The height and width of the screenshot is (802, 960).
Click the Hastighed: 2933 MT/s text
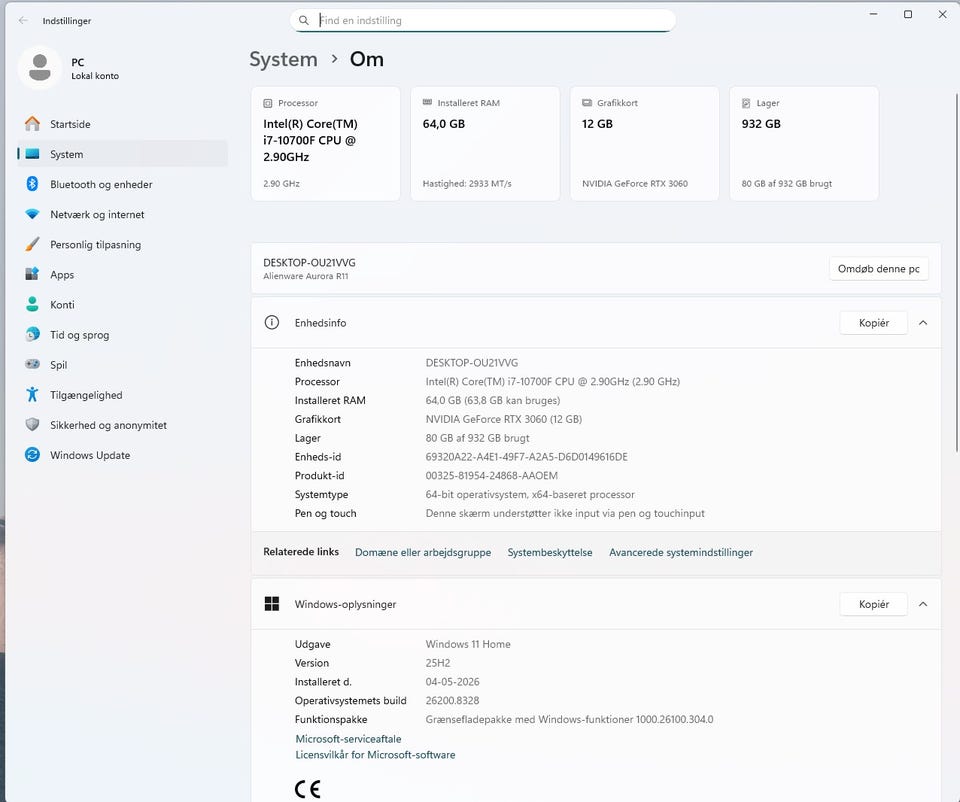[467, 184]
